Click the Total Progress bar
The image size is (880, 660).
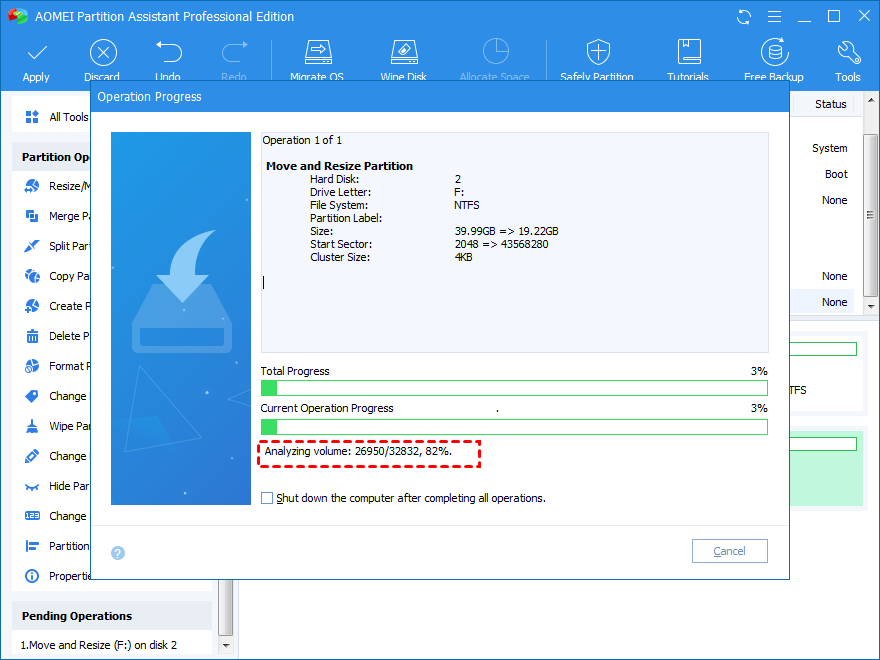(514, 388)
